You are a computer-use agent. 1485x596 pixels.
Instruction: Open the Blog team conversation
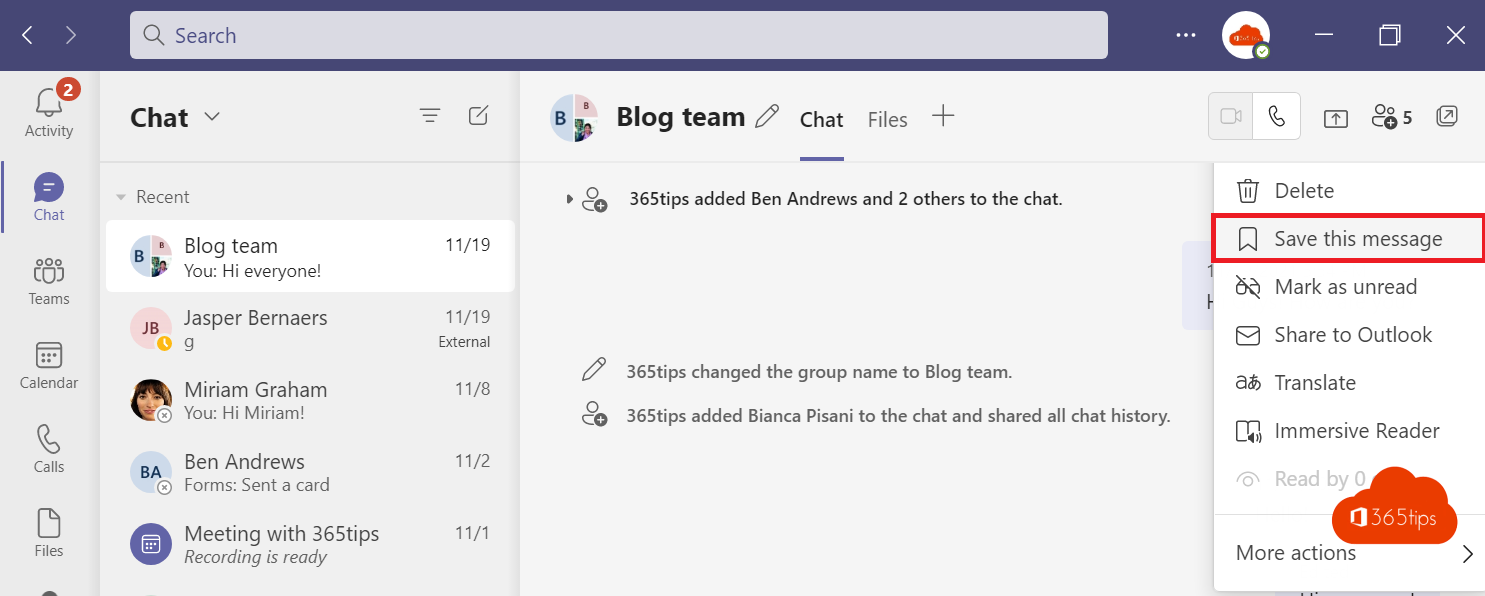310,257
